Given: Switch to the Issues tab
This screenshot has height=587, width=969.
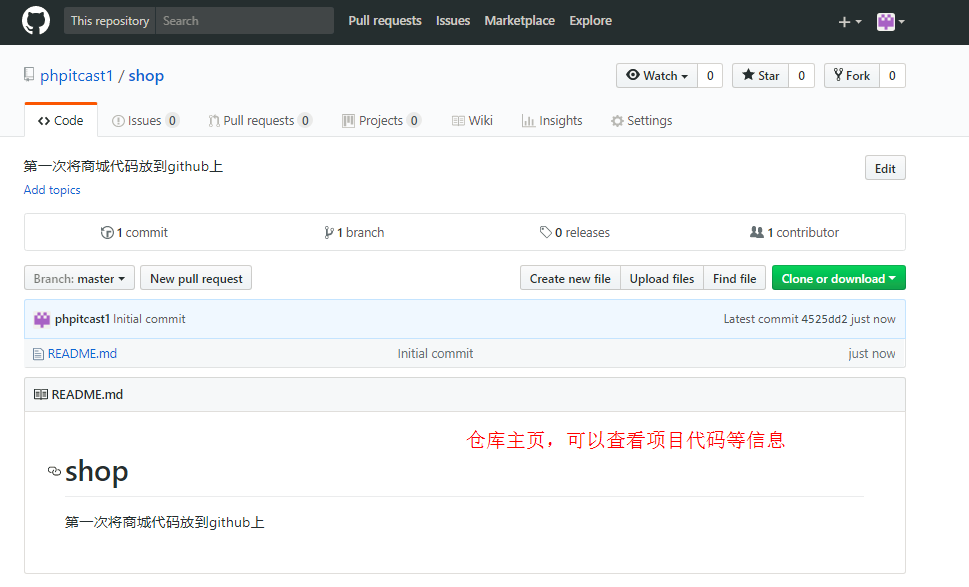Looking at the screenshot, I should click(145, 121).
